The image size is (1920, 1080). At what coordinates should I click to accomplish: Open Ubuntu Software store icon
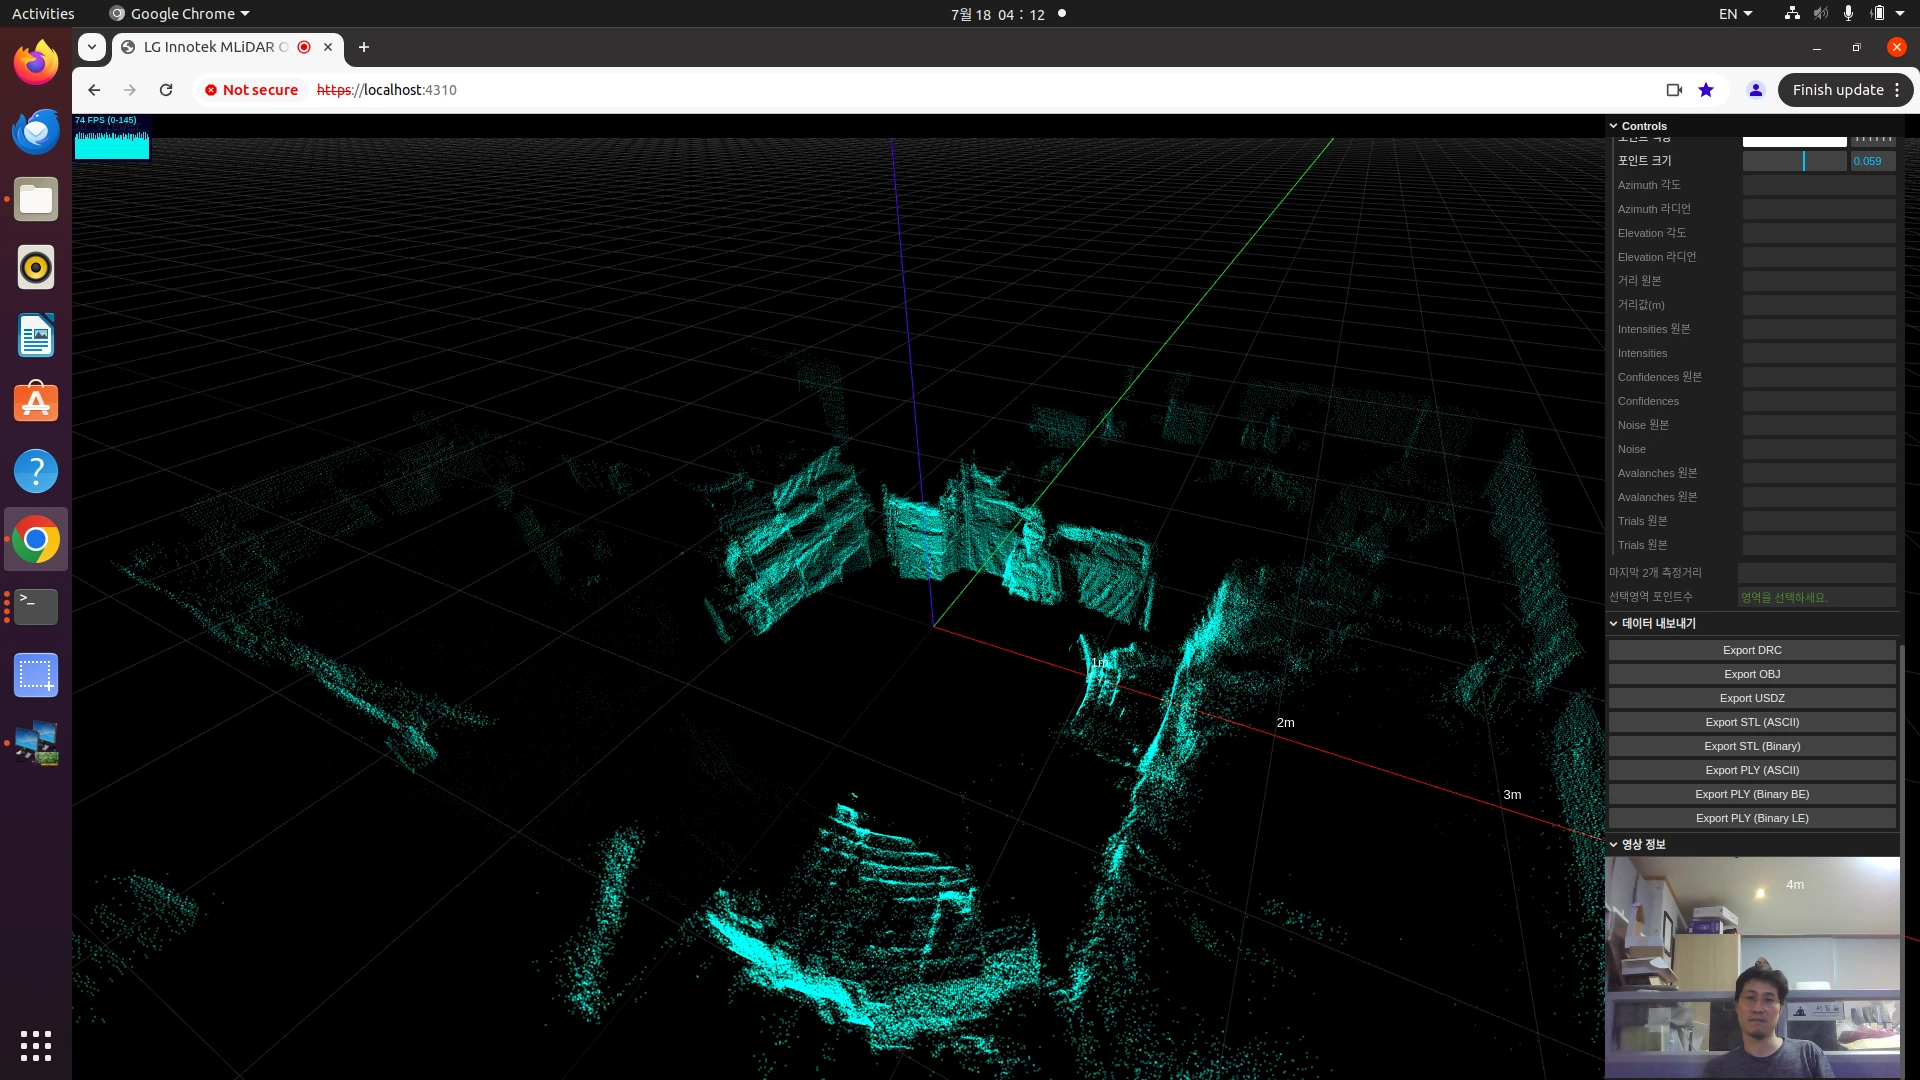[x=36, y=403]
